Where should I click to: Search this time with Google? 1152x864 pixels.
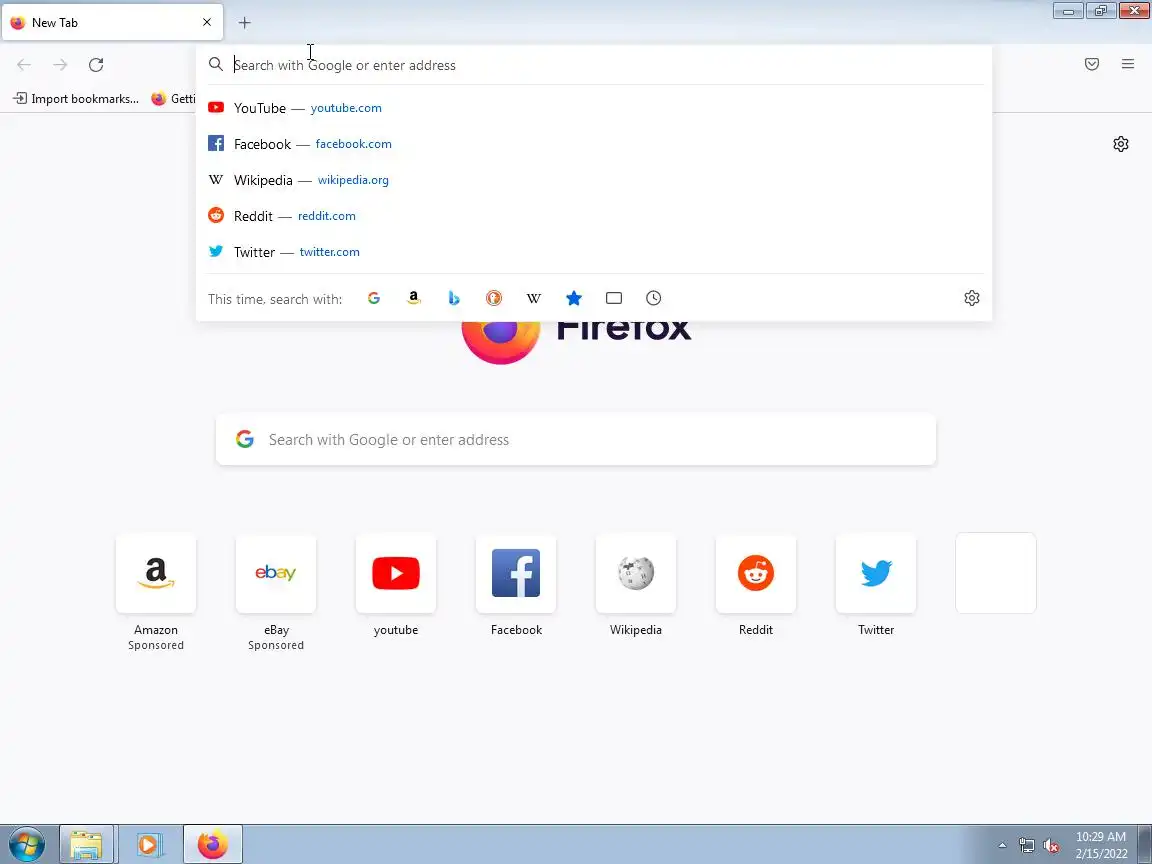click(374, 298)
